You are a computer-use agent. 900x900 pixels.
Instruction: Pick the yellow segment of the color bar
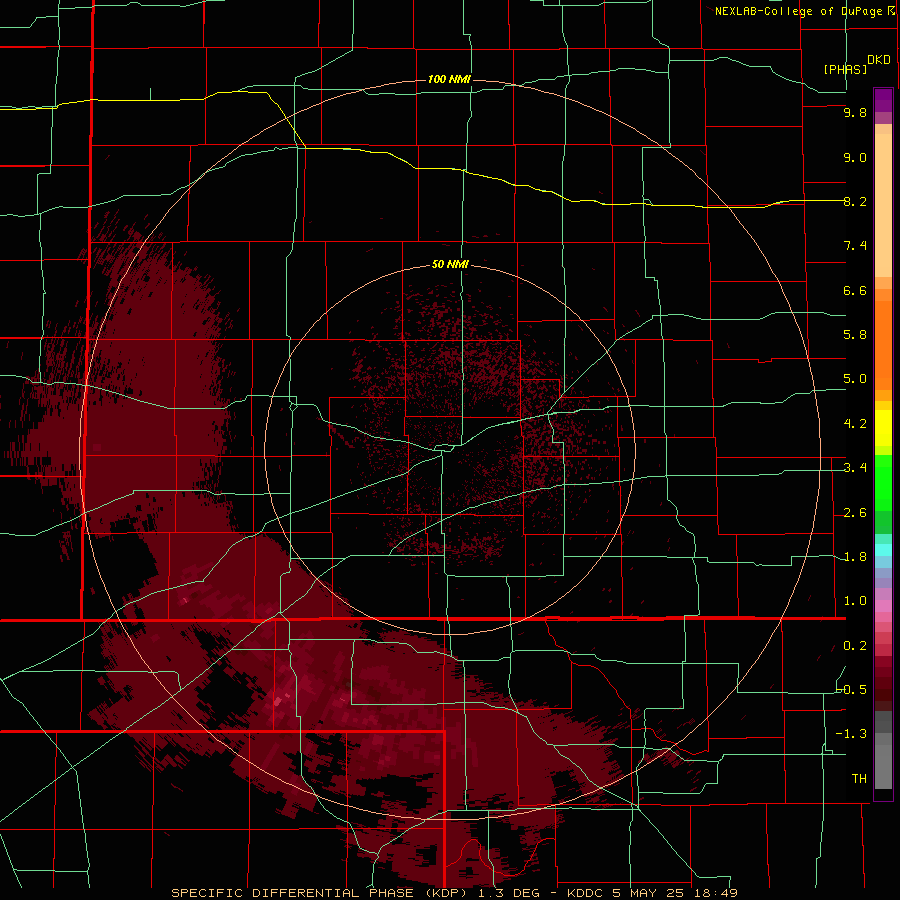coord(883,428)
